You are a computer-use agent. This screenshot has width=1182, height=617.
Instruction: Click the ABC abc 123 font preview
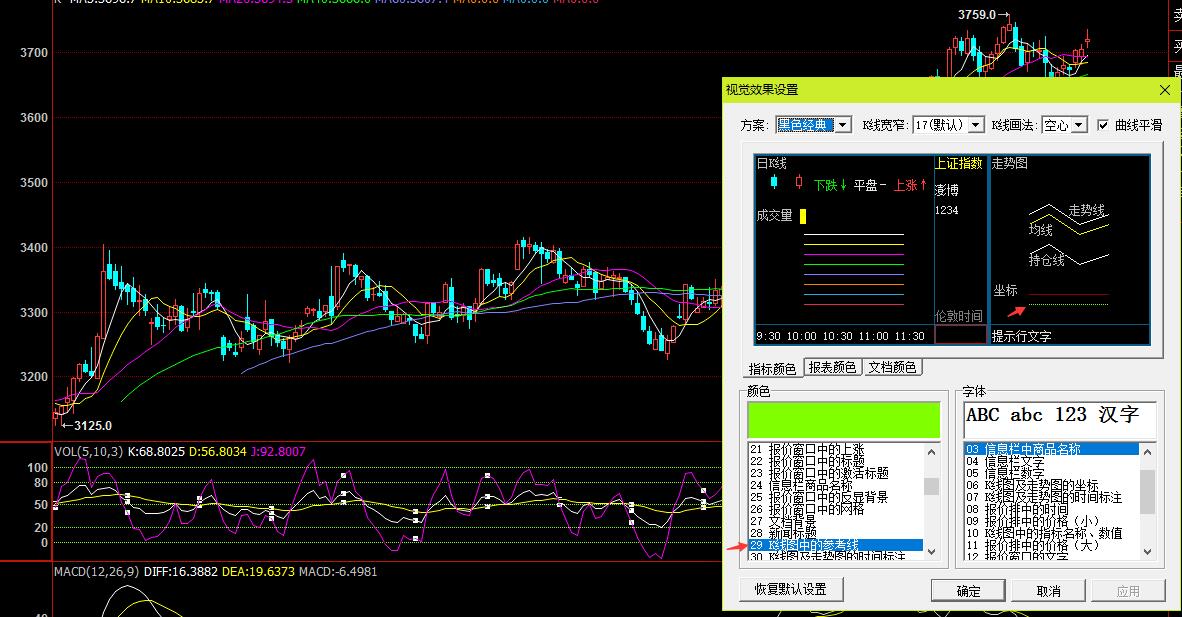point(1059,417)
